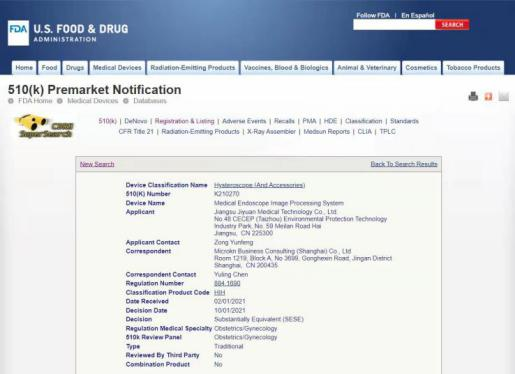Switch to the Drugs tab

pyautogui.click(x=75, y=68)
